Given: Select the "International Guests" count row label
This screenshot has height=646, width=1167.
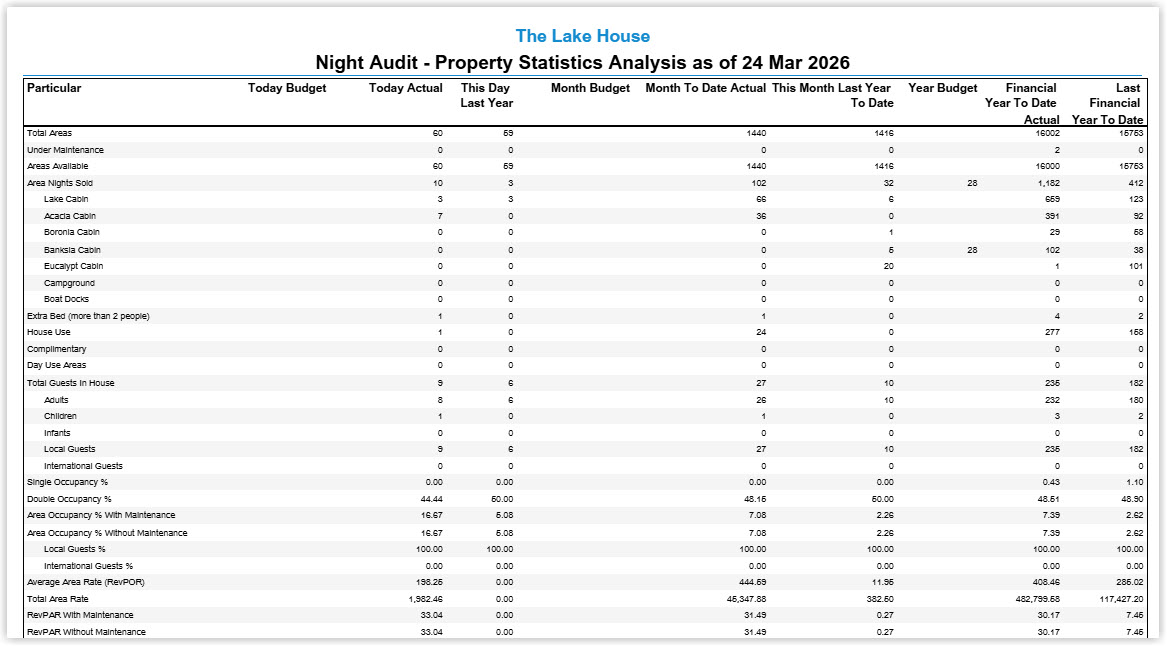Looking at the screenshot, I should [x=83, y=466].
